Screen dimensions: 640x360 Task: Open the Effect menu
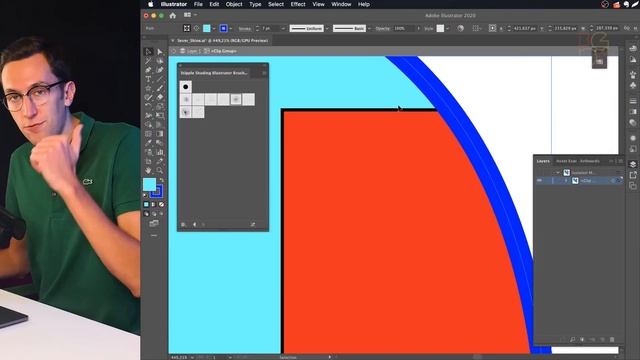click(298, 4)
